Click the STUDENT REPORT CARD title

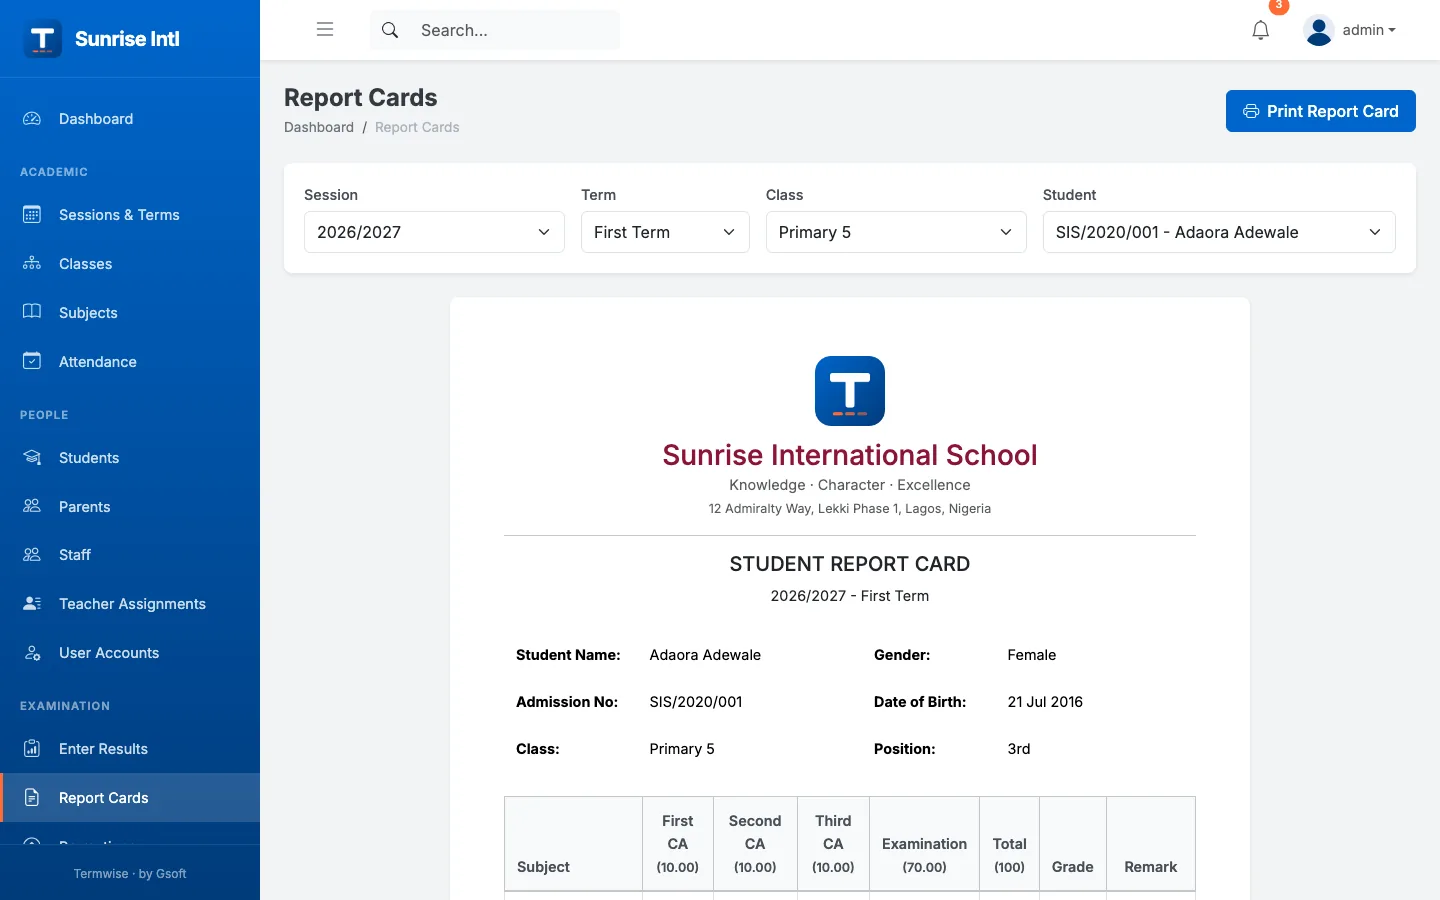pos(850,564)
